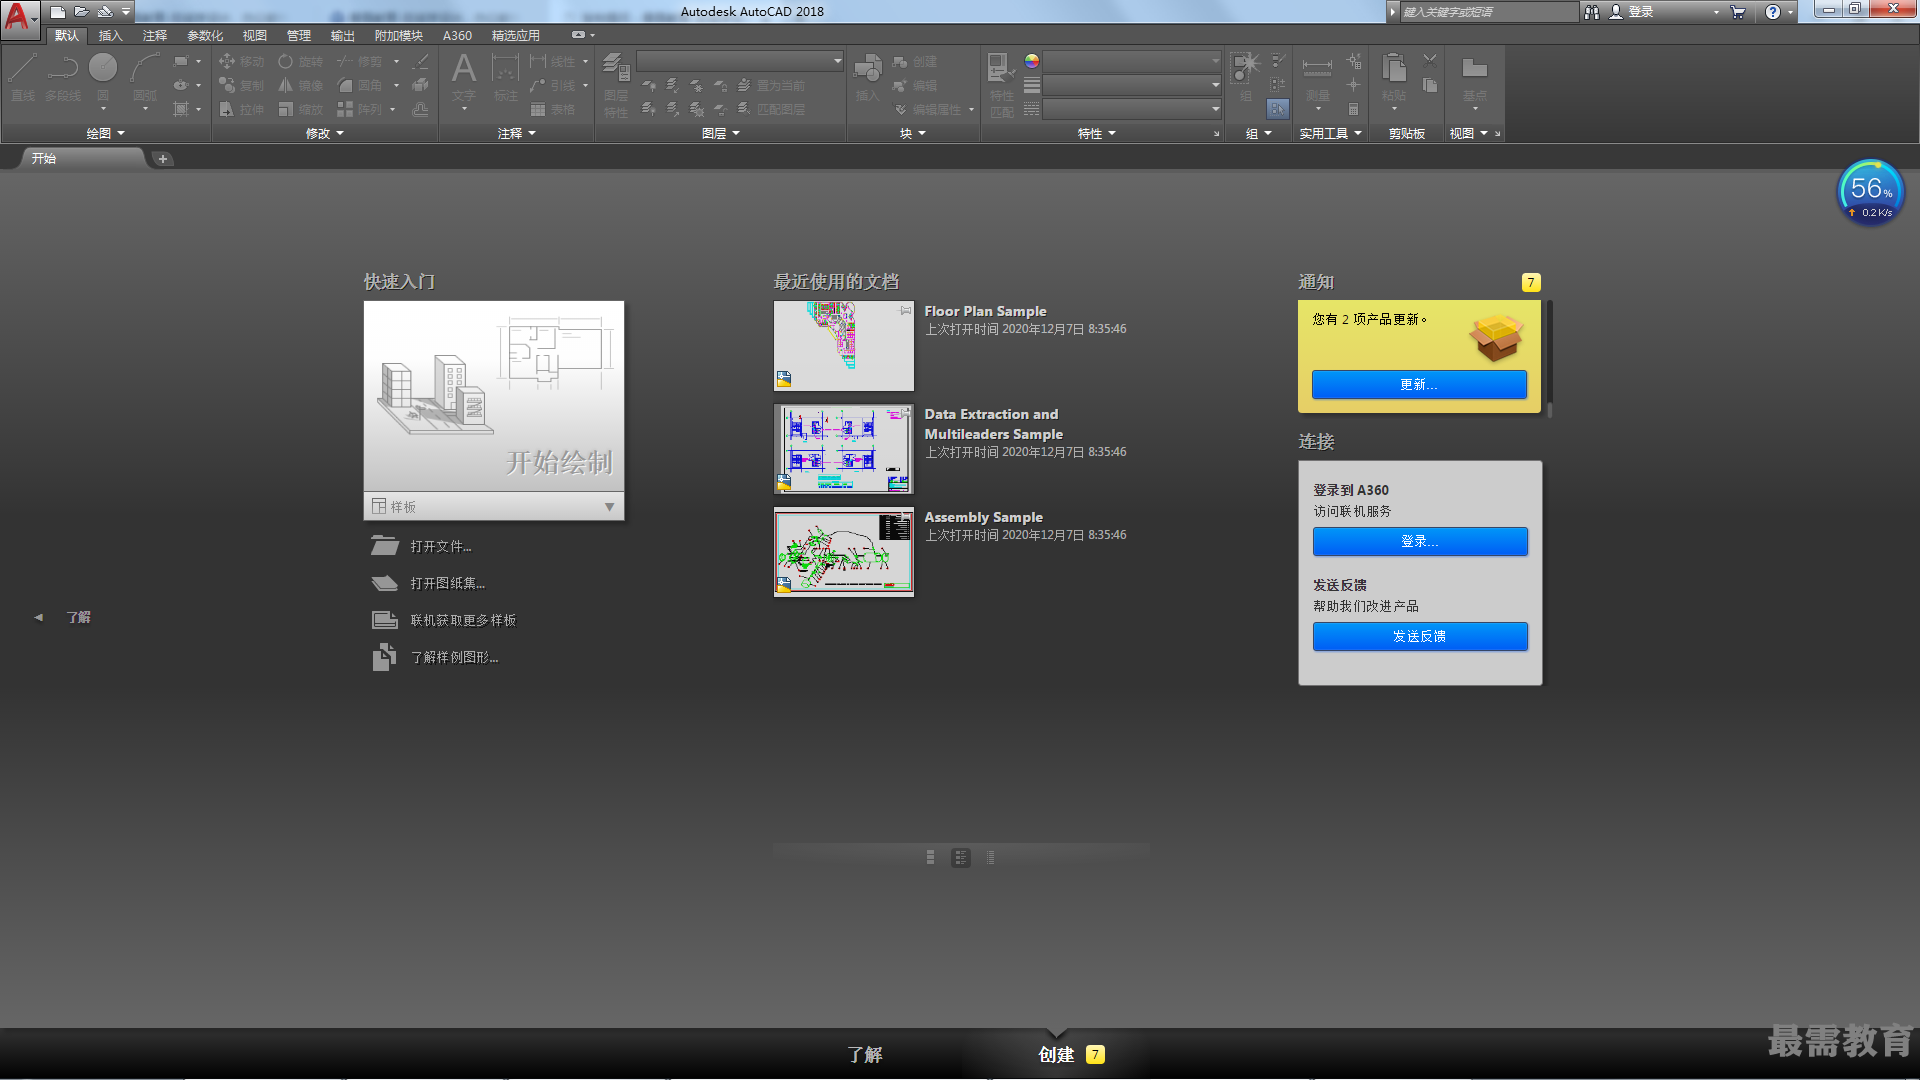Click the blue 更新... button
The height and width of the screenshot is (1080, 1920).
(x=1419, y=384)
